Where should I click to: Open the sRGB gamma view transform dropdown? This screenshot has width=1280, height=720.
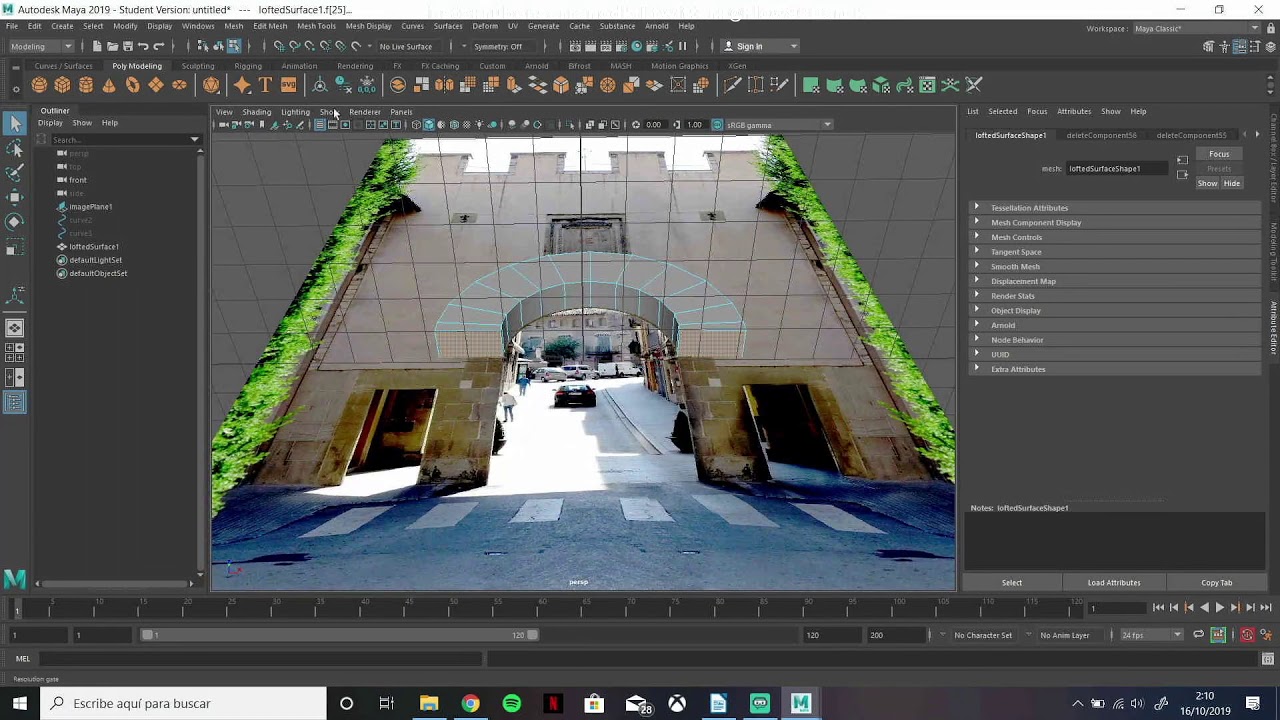point(779,125)
